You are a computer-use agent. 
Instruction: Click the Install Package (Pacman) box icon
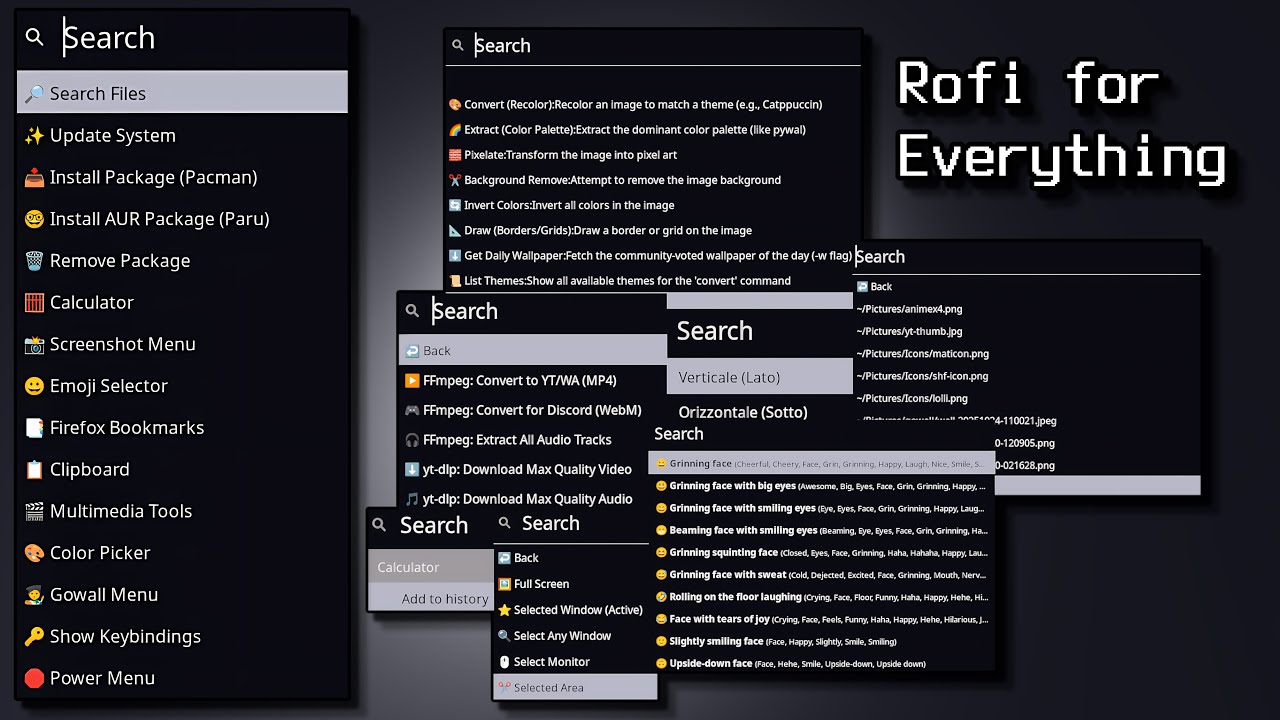coord(34,178)
